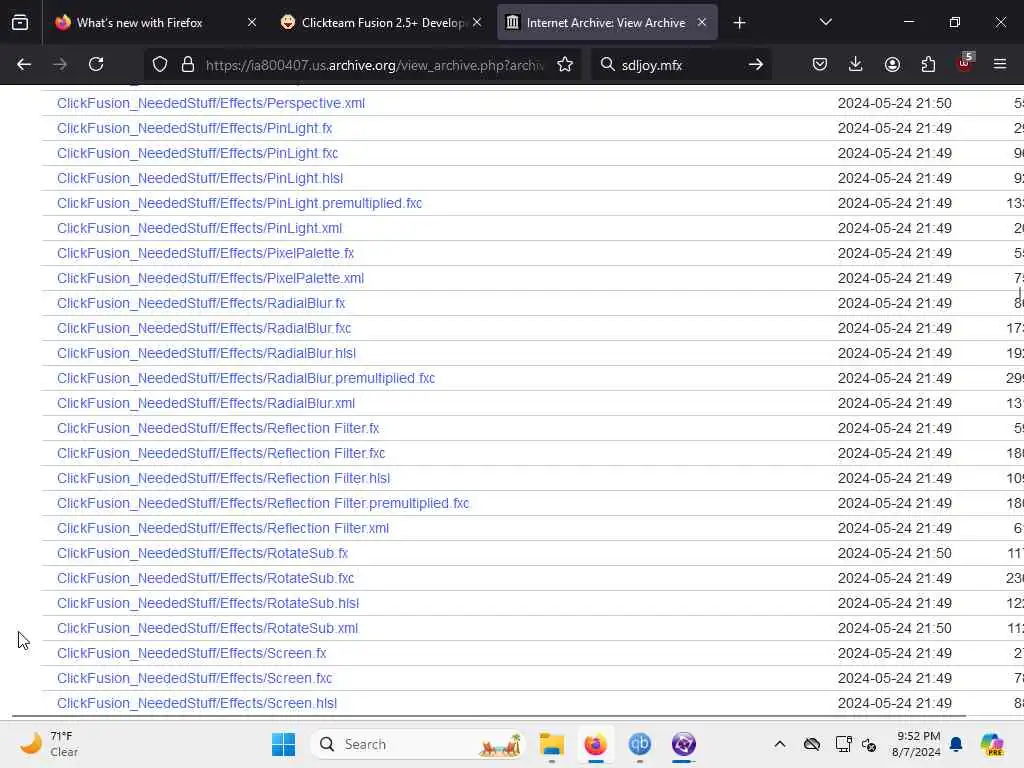Open Effects/PinLight.hlsl link
Screen dimensions: 1024x768
click(199, 178)
